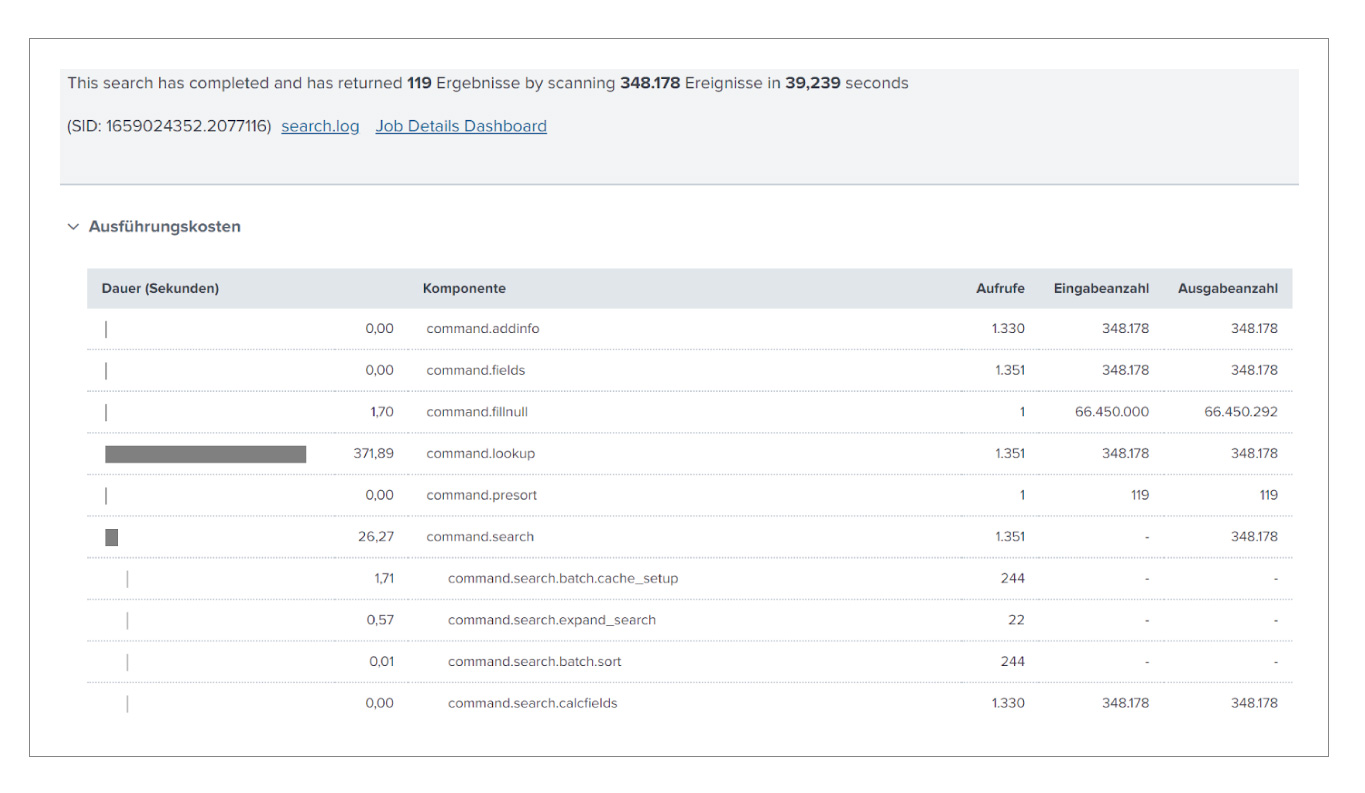The image size is (1365, 793).
Task: Click the Aufrufe column header
Action: [x=1000, y=289]
